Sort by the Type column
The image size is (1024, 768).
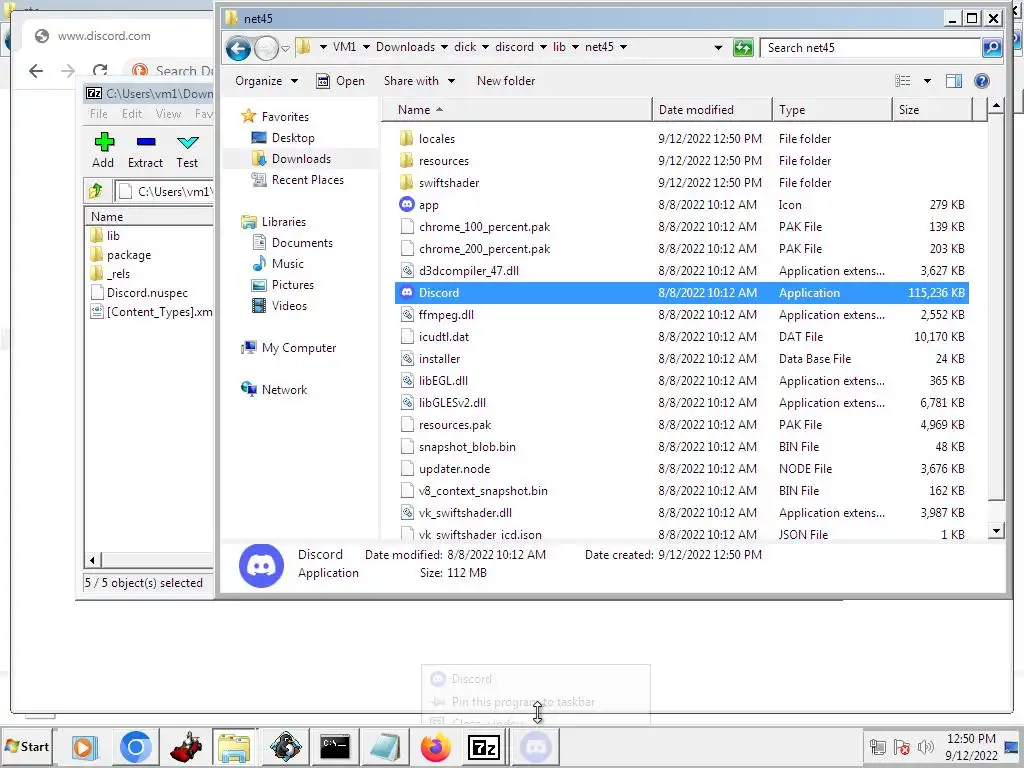coord(831,110)
